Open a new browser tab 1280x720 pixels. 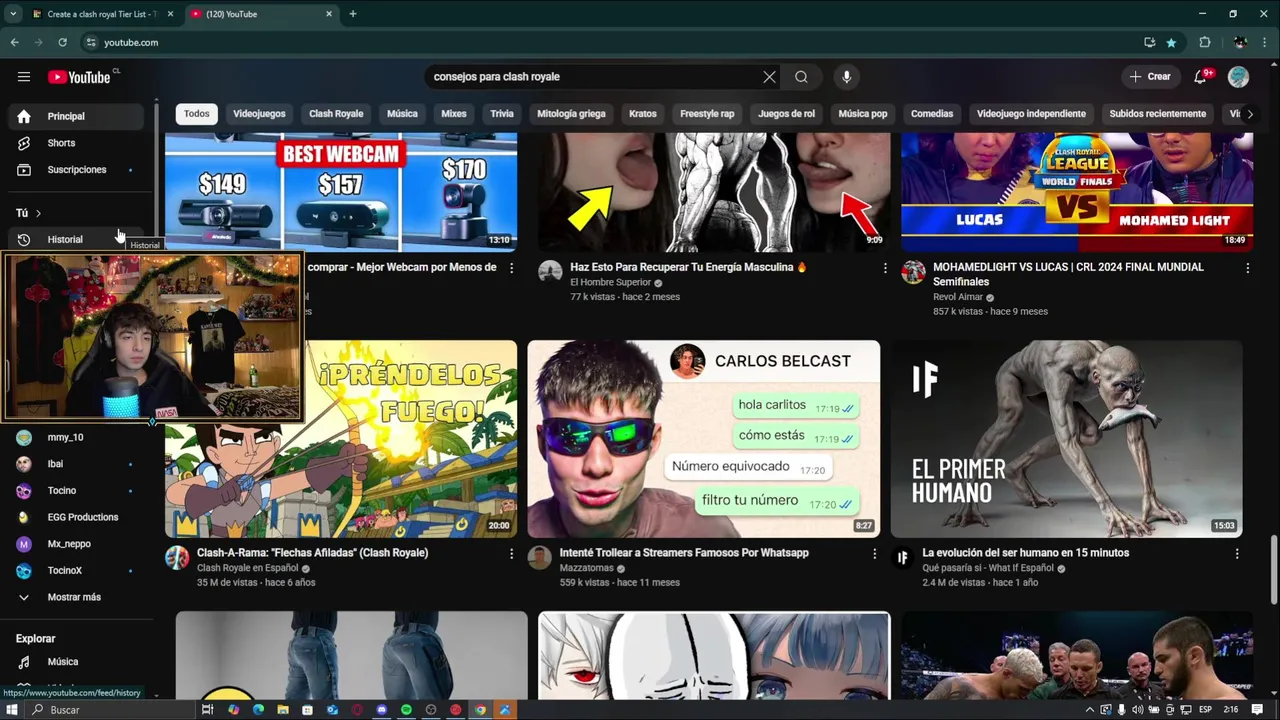pos(353,14)
